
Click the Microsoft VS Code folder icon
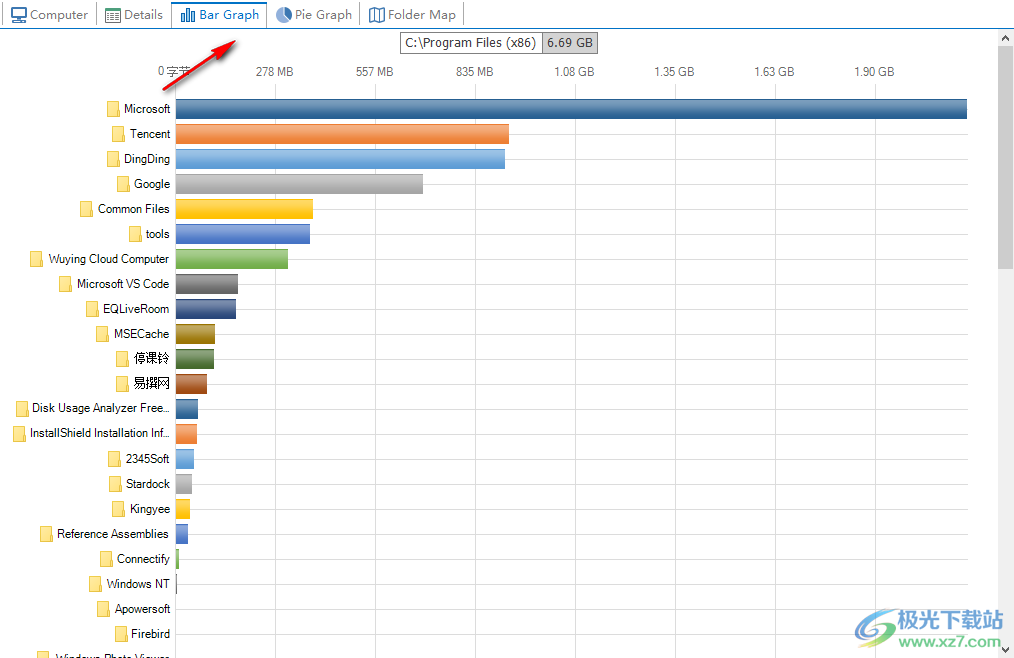point(65,284)
